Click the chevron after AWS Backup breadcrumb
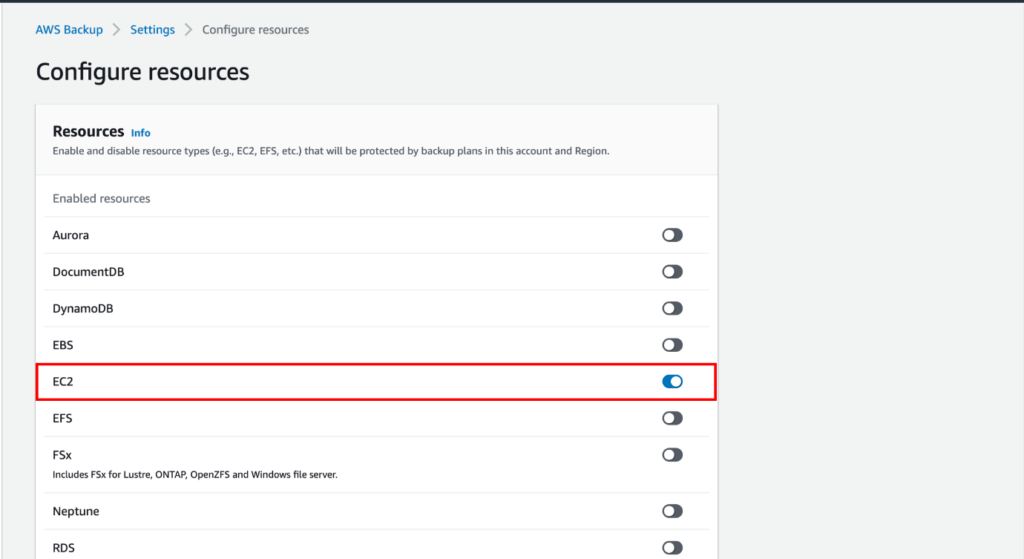This screenshot has height=559, width=1024. click(x=116, y=29)
